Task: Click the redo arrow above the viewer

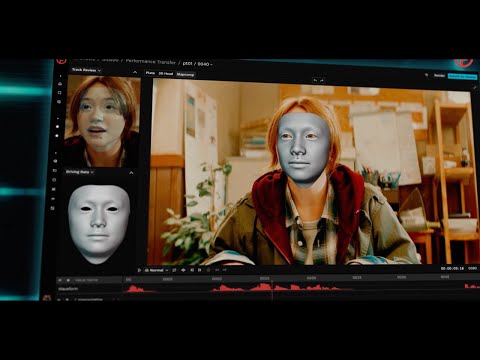Action: (x=322, y=80)
